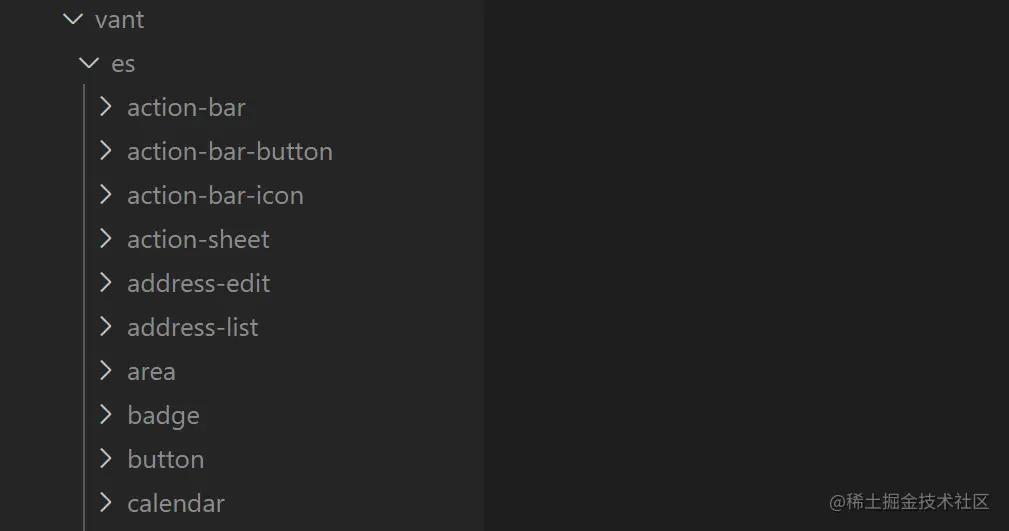Screen dimensions: 1009x531
Task: Expand the action-bar-icon folder arrow
Action: (106, 195)
